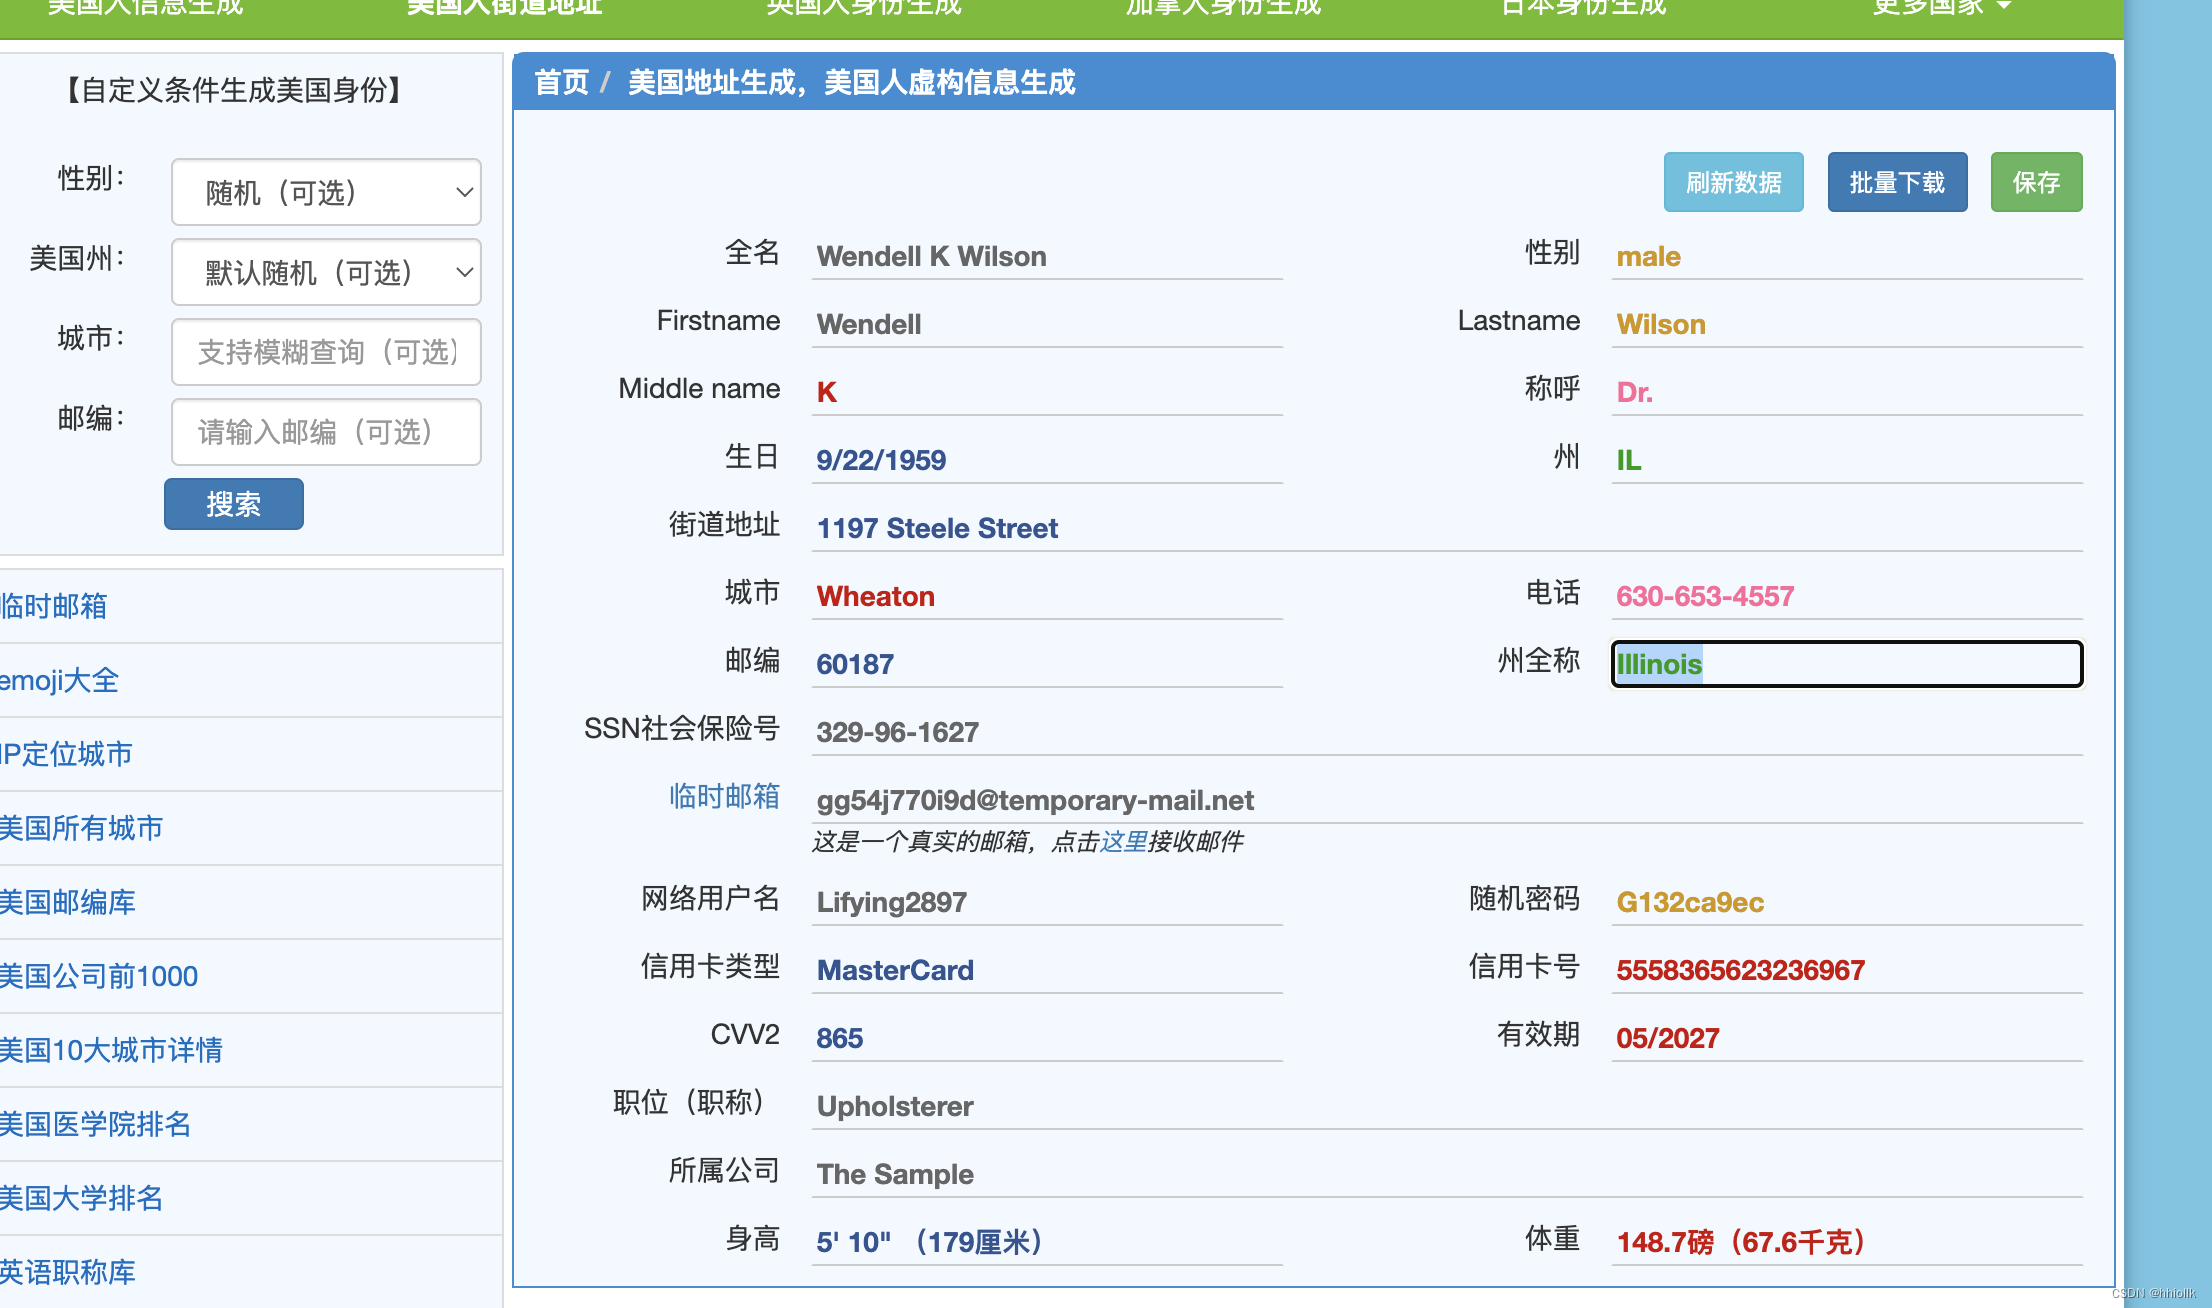Image resolution: width=2212 pixels, height=1308 pixels.
Task: Click the 刷新数据 refresh button
Action: click(1733, 183)
